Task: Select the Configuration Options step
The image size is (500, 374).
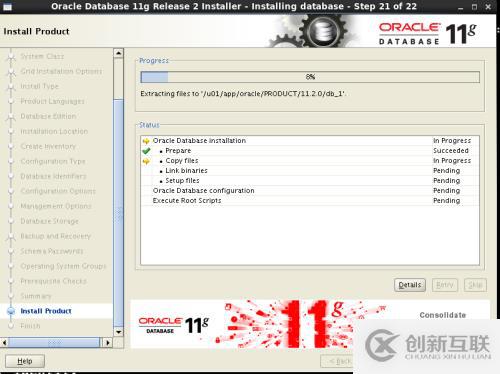Action: (x=58, y=191)
